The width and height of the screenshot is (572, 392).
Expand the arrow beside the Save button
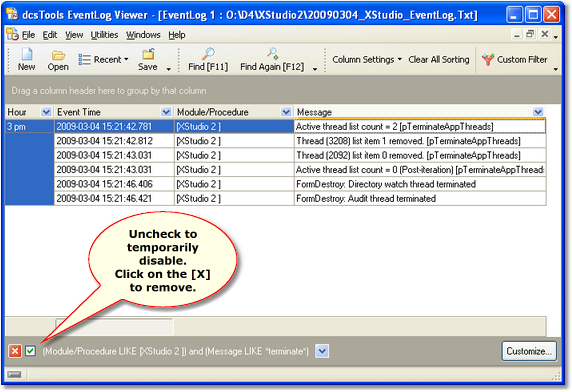[x=169, y=69]
